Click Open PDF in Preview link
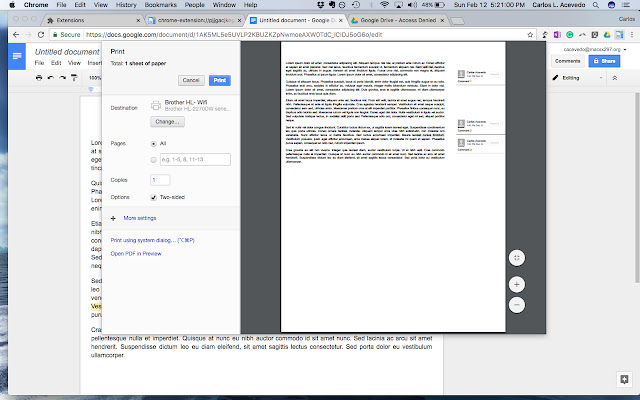This screenshot has width=640, height=400. [136, 254]
